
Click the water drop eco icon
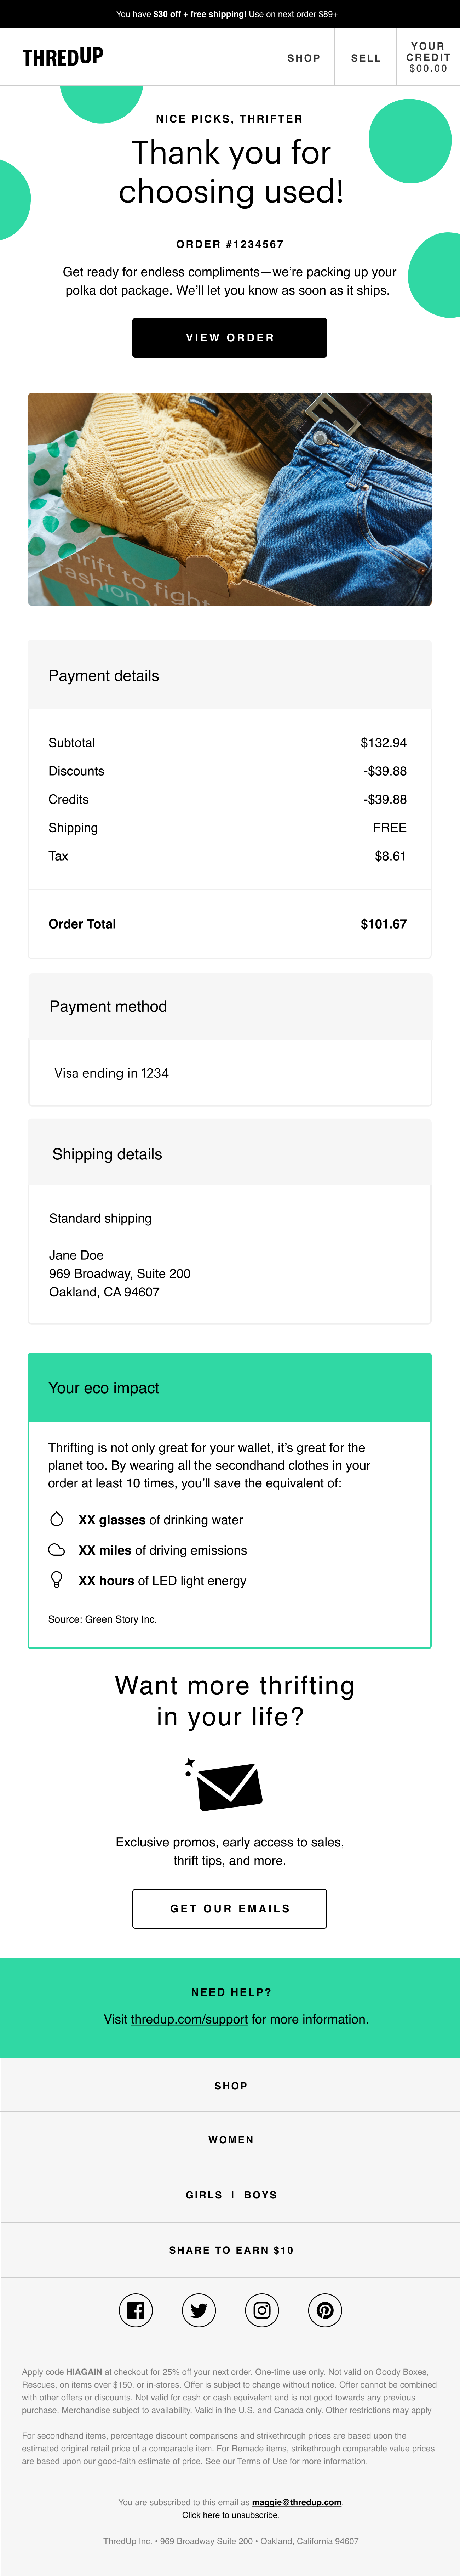(57, 1519)
